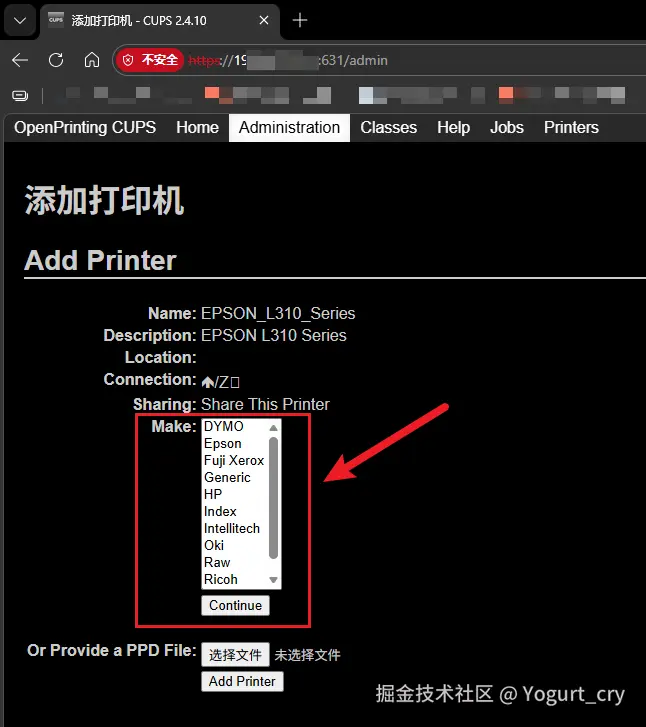
Task: Select DYMO in the Make list
Action: click(x=236, y=427)
